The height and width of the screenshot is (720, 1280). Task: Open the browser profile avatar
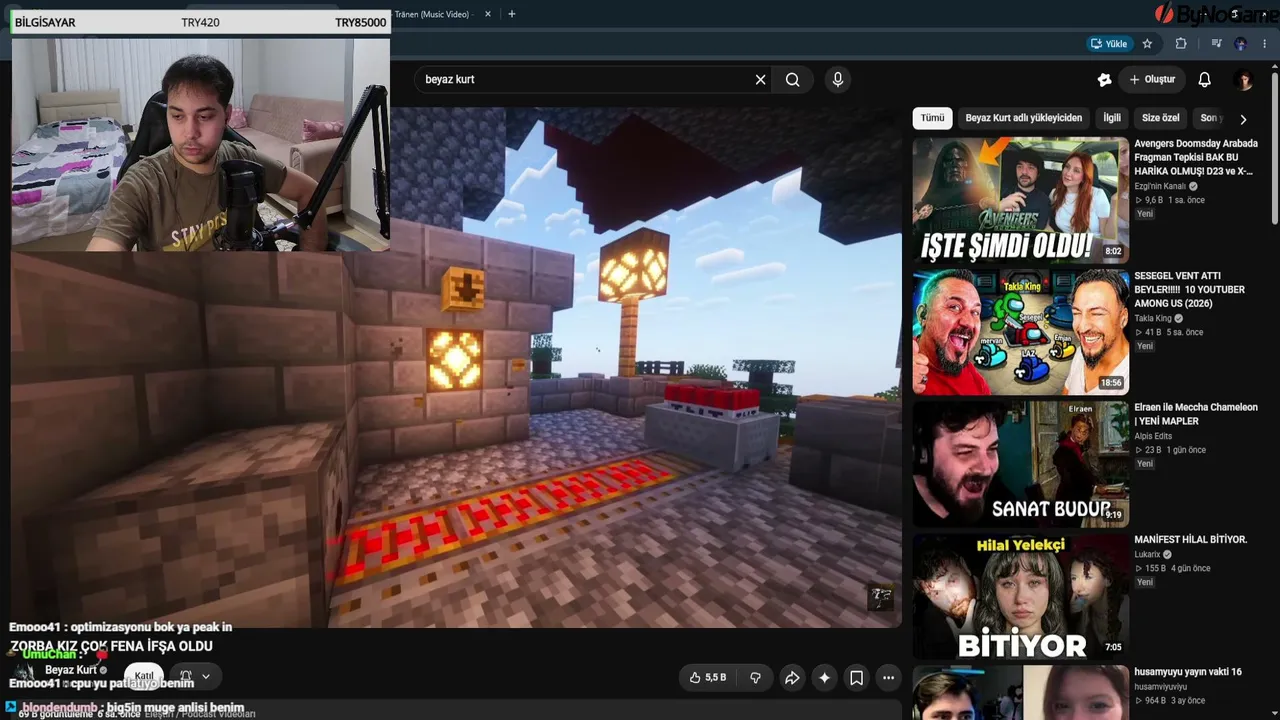tap(1241, 43)
